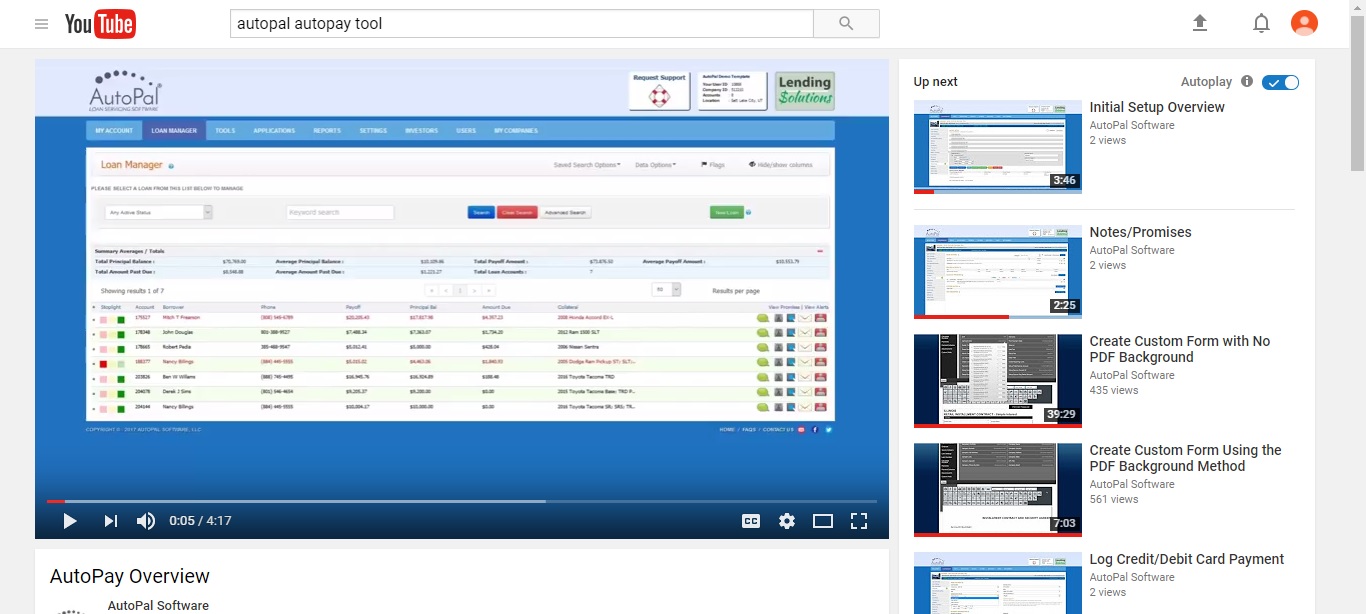Click the Loan Manager tab in video
The height and width of the screenshot is (614, 1366).
click(174, 130)
